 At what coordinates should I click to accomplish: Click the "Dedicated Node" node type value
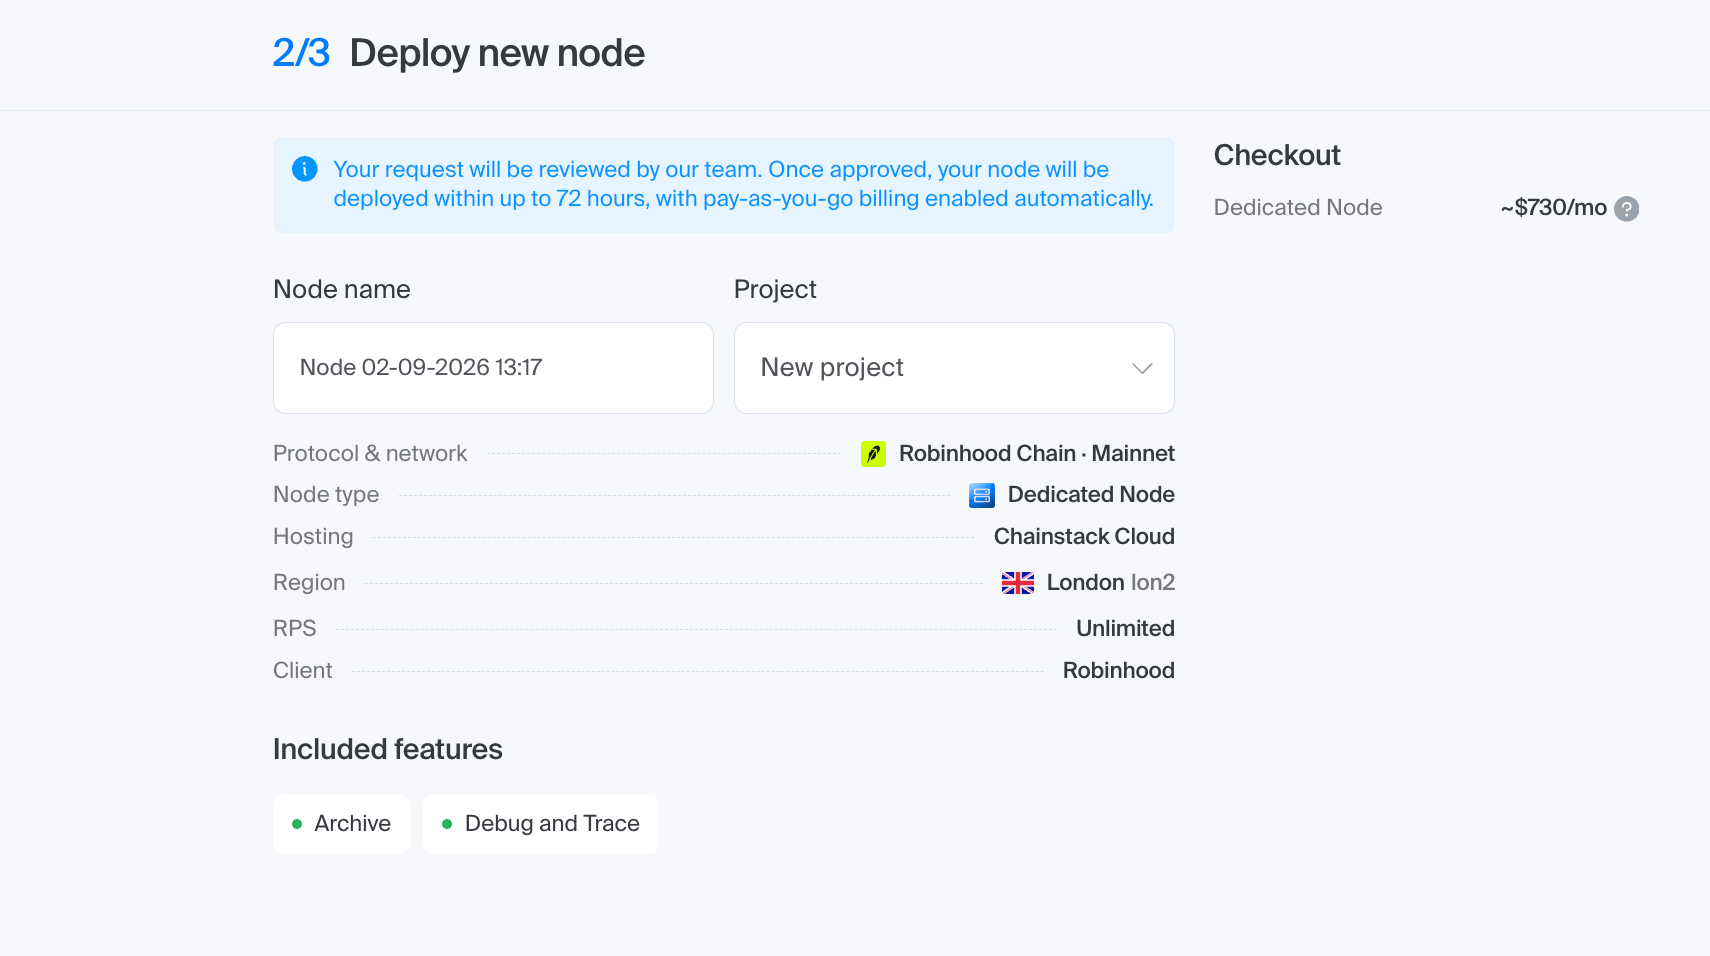pyautogui.click(x=1091, y=495)
